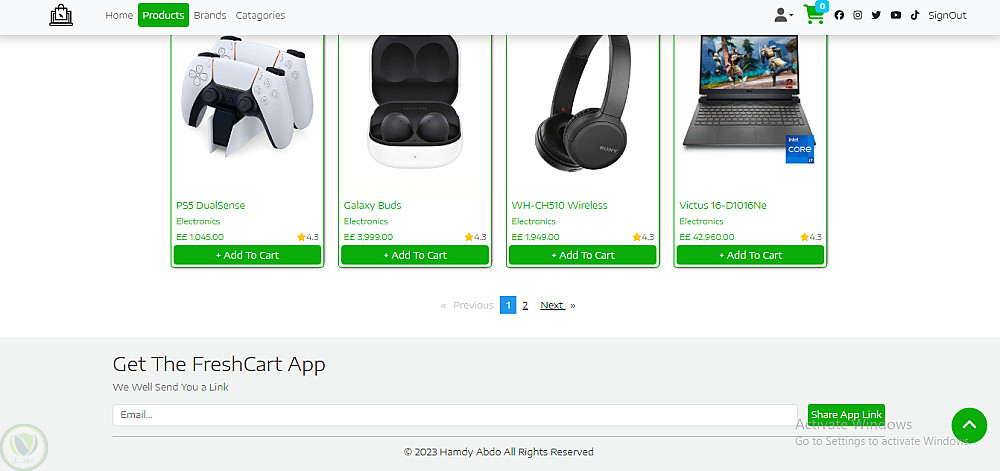The width and height of the screenshot is (1000, 471).
Task: Expand the user profile dropdown
Action: coord(783,15)
